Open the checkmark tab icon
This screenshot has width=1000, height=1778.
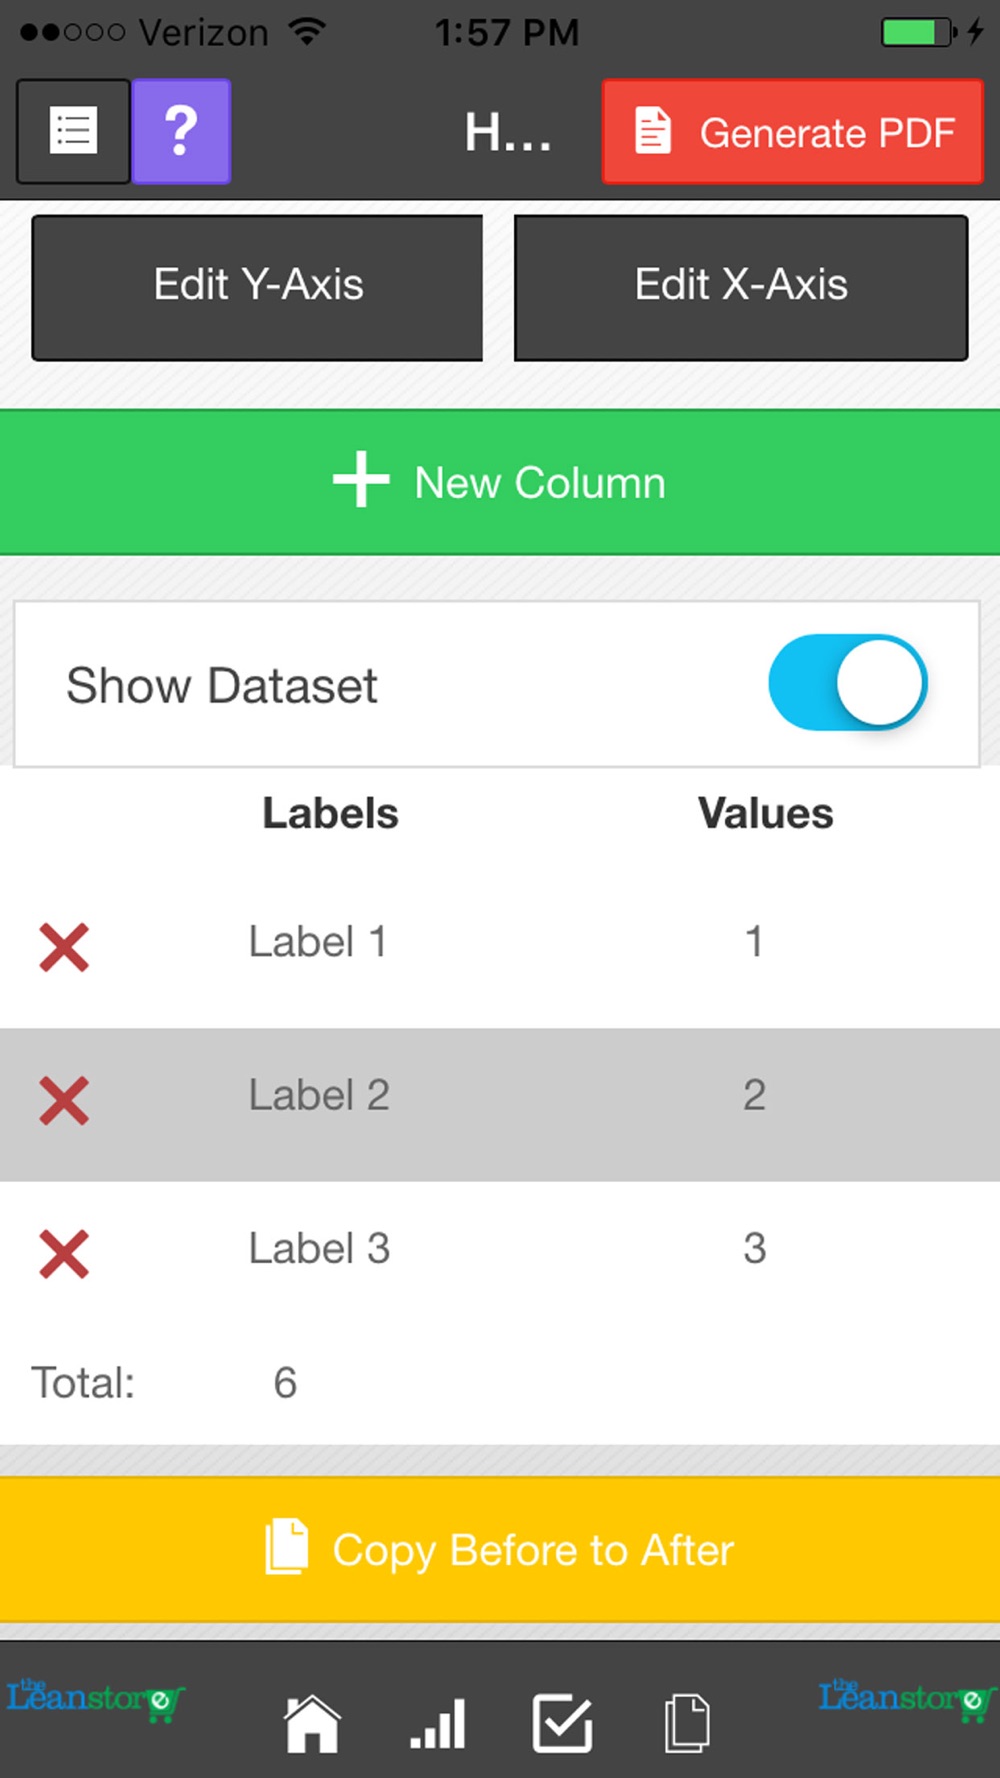[562, 1723]
